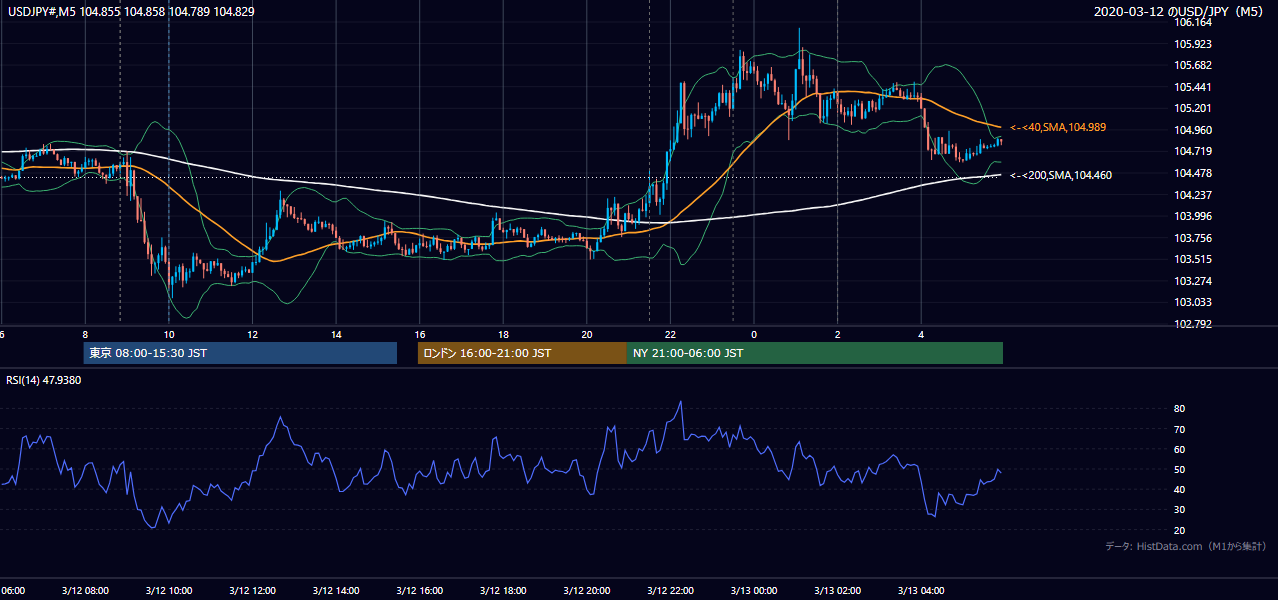Click hour label 10 on price chart axis
Image resolution: width=1278 pixels, height=600 pixels.
click(169, 334)
